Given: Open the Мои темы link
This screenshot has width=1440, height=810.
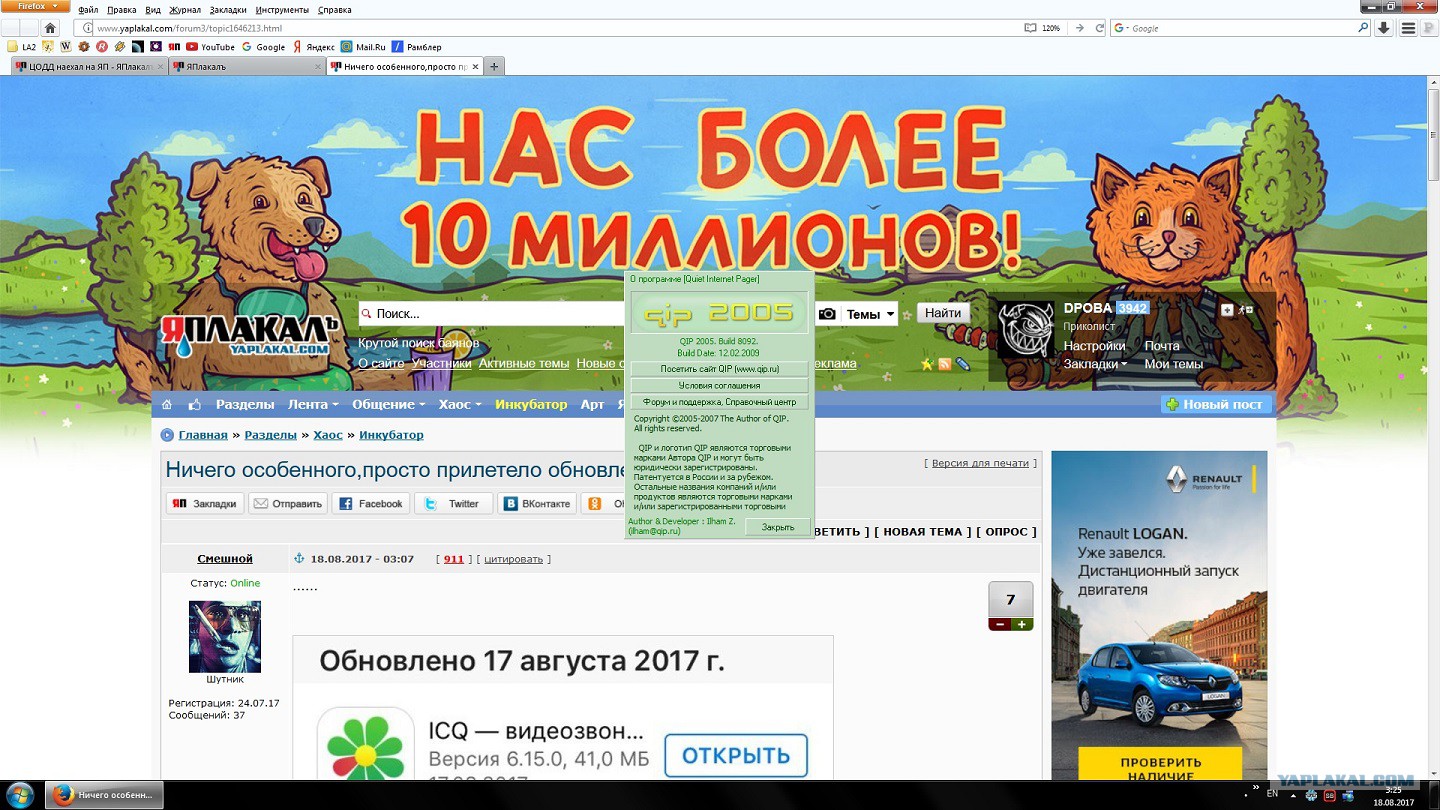Looking at the screenshot, I should coord(1173,364).
